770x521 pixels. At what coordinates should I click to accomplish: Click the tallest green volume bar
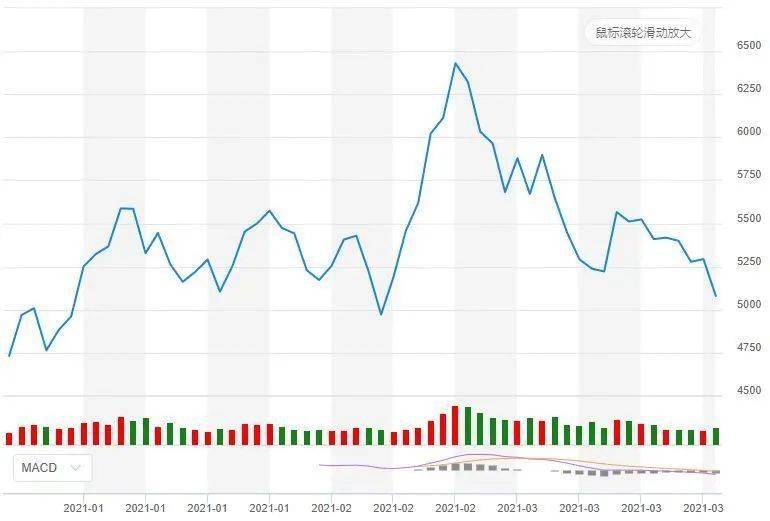tap(468, 426)
